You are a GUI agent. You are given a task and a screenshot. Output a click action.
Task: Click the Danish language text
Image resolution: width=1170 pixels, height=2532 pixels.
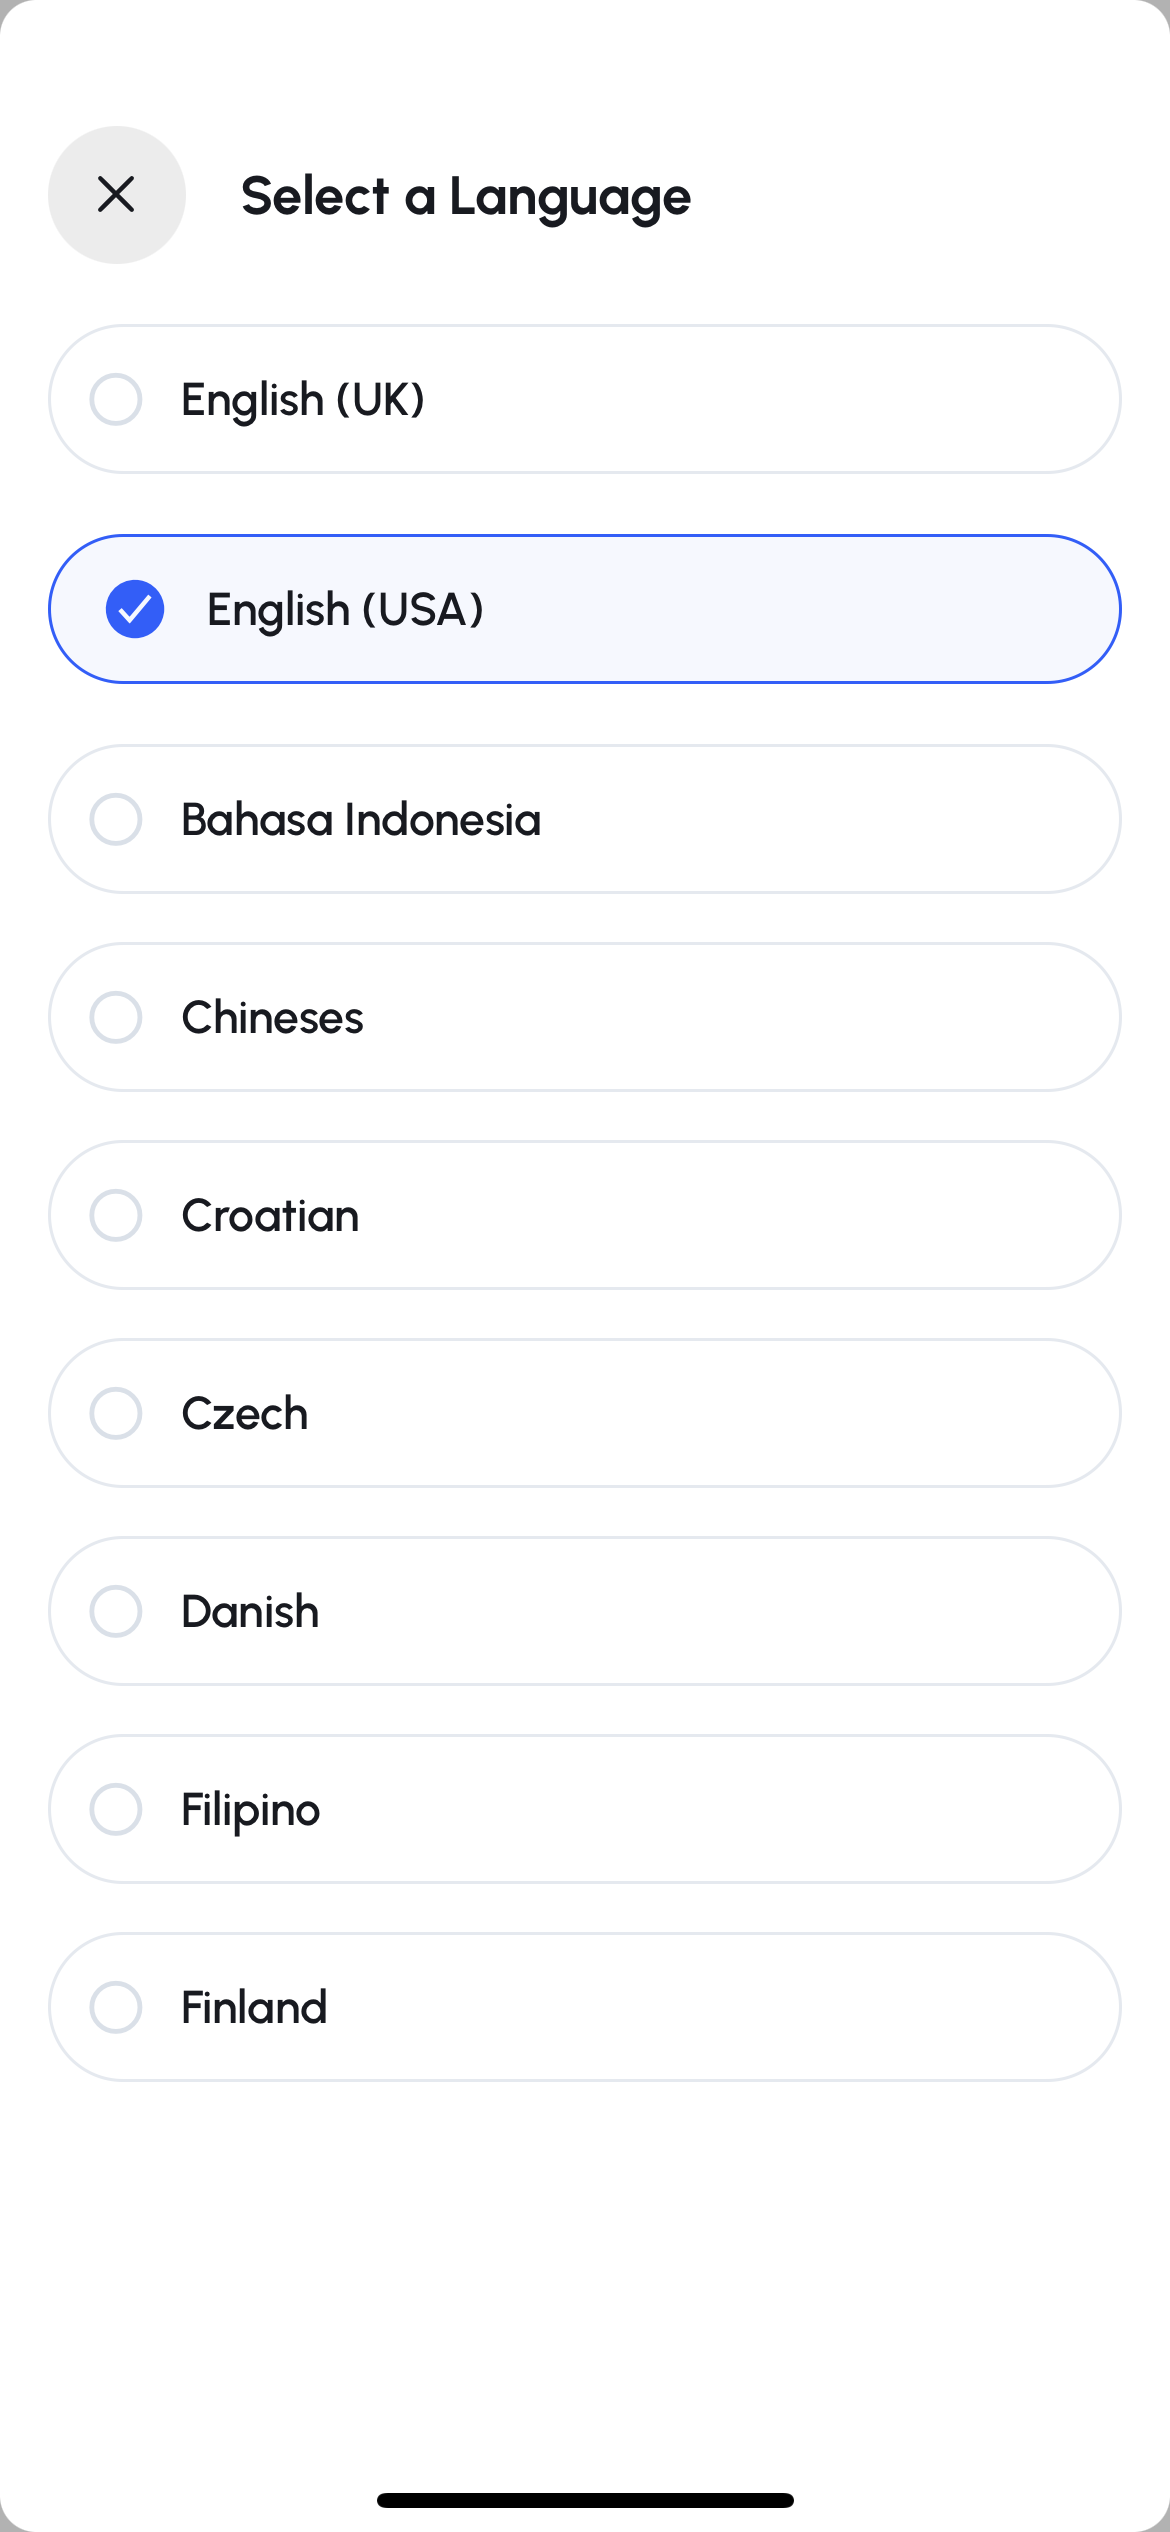(250, 1612)
